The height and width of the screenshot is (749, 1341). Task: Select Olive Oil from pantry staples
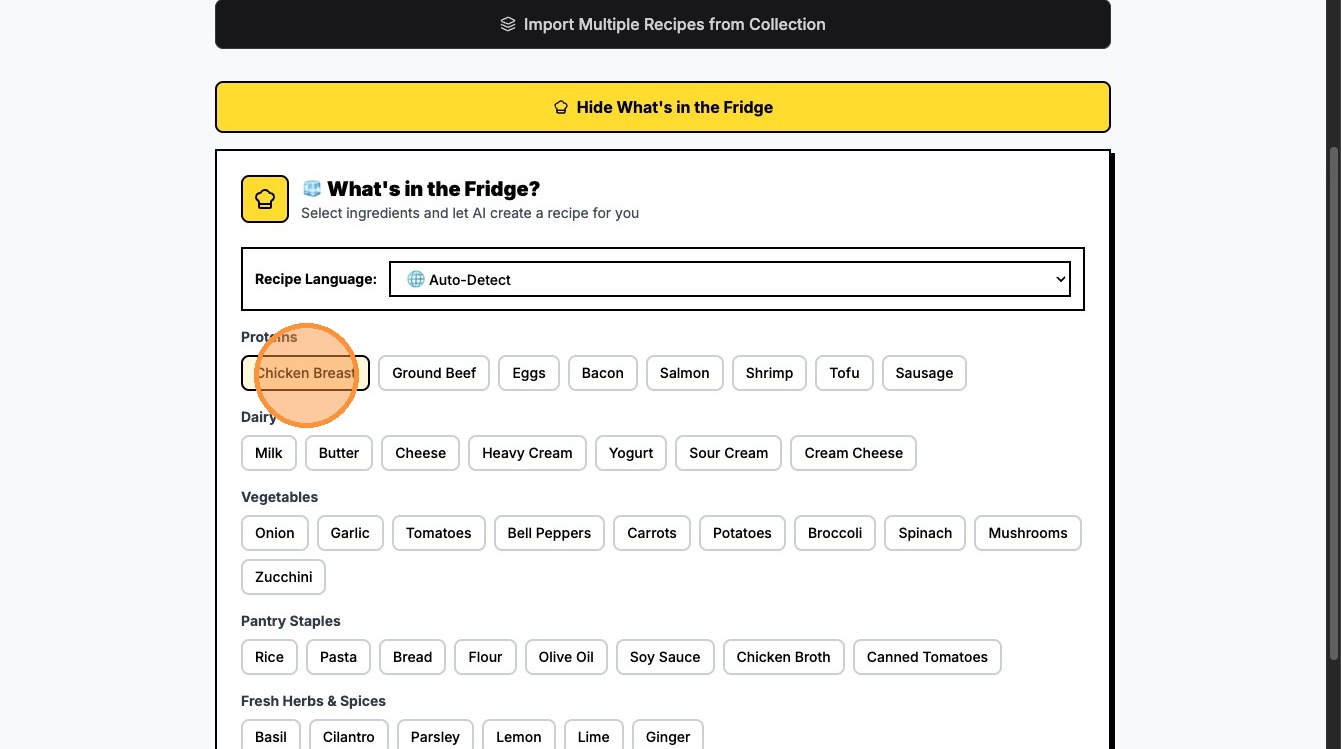pyautogui.click(x=566, y=657)
